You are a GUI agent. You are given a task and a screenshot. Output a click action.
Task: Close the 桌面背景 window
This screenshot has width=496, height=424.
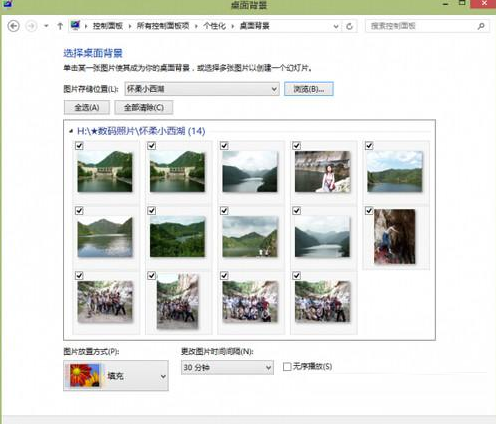484,4
